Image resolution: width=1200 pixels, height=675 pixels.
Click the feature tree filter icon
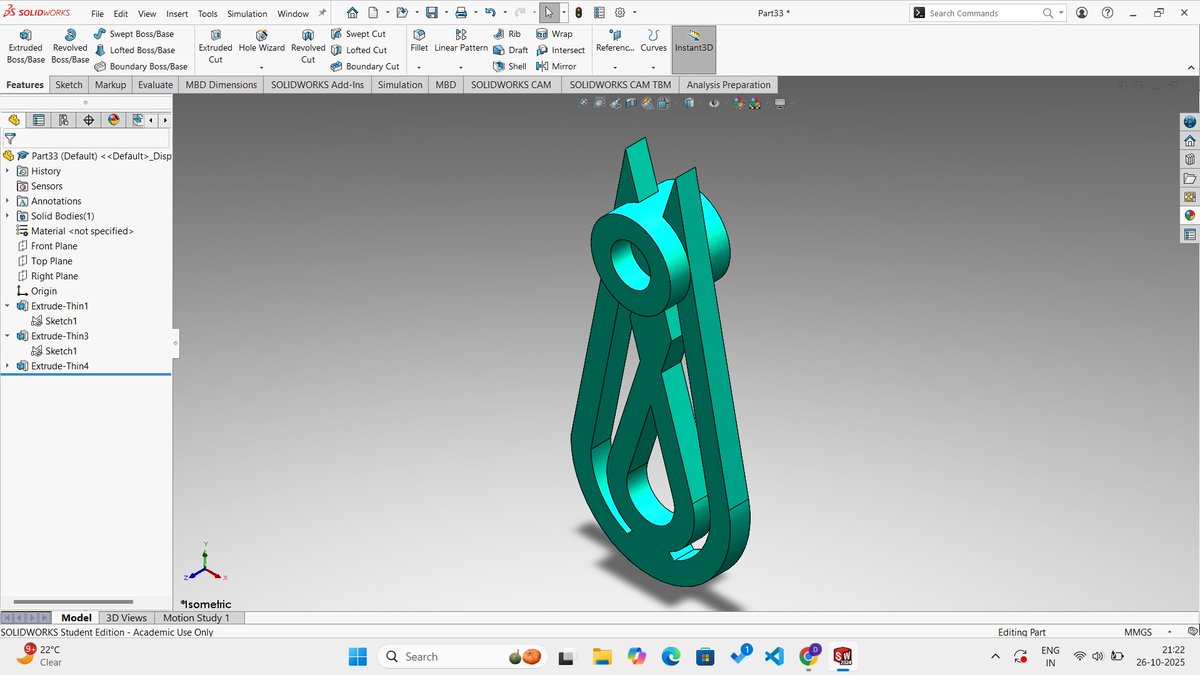pos(10,139)
